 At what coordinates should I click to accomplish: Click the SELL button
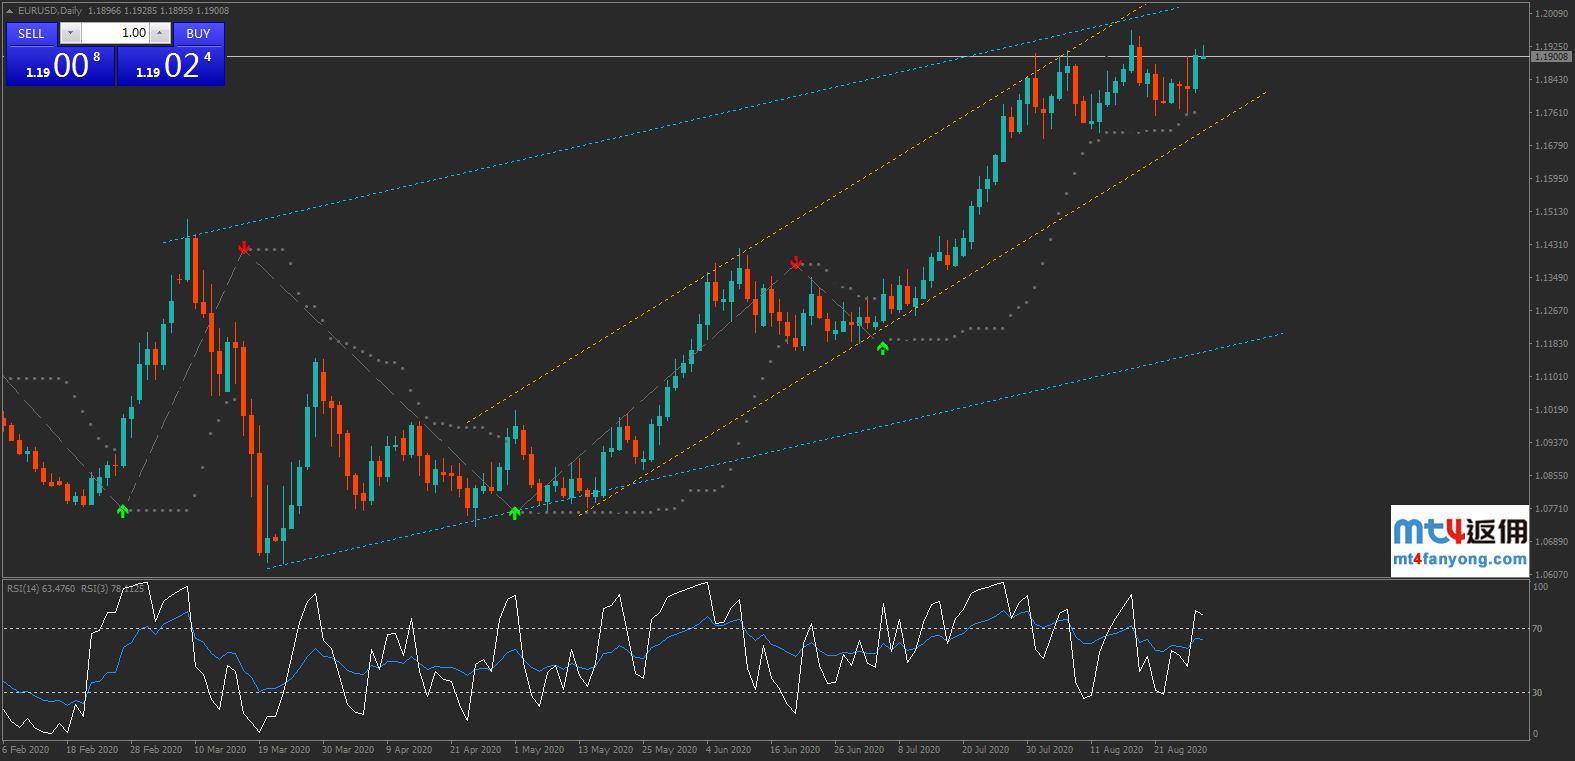(31, 33)
